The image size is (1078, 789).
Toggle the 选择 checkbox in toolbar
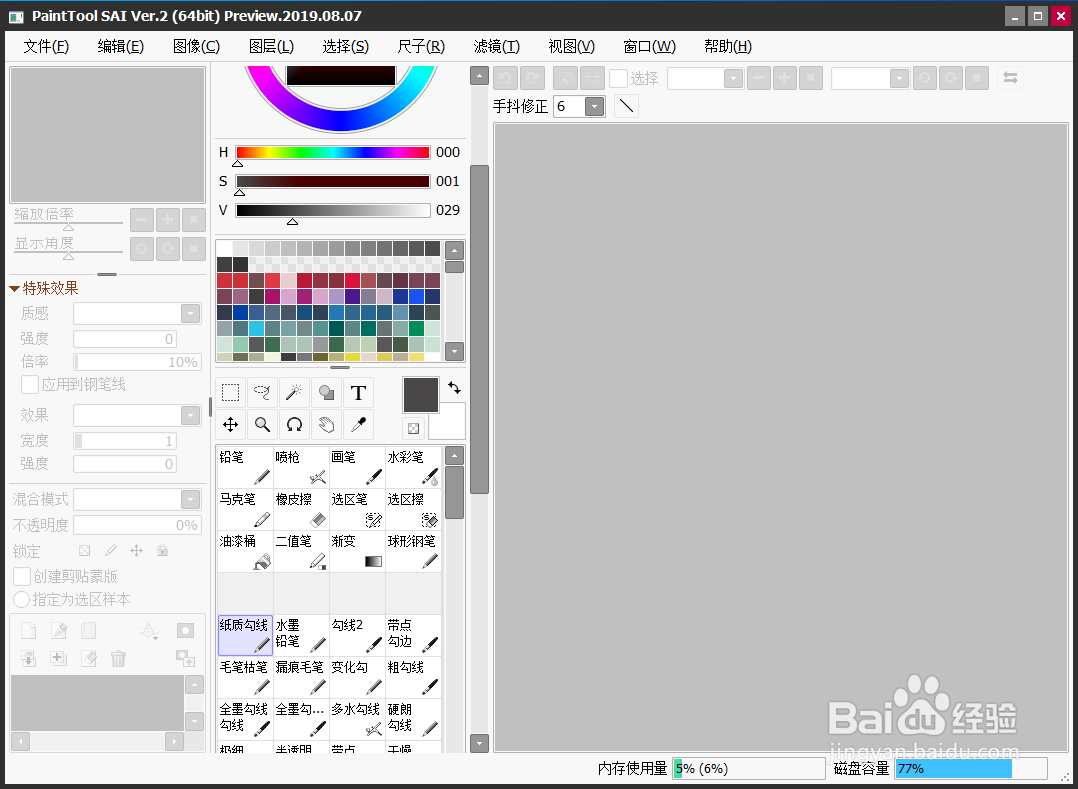619,78
